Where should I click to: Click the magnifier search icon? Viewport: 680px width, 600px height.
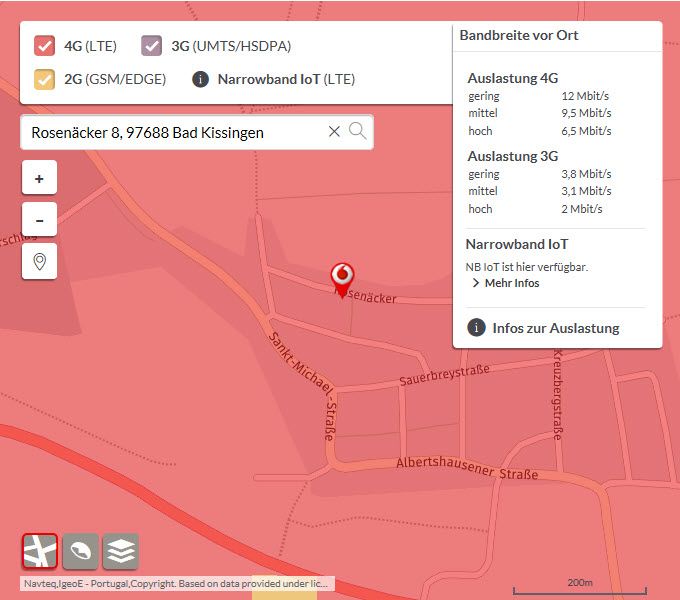tap(357, 131)
